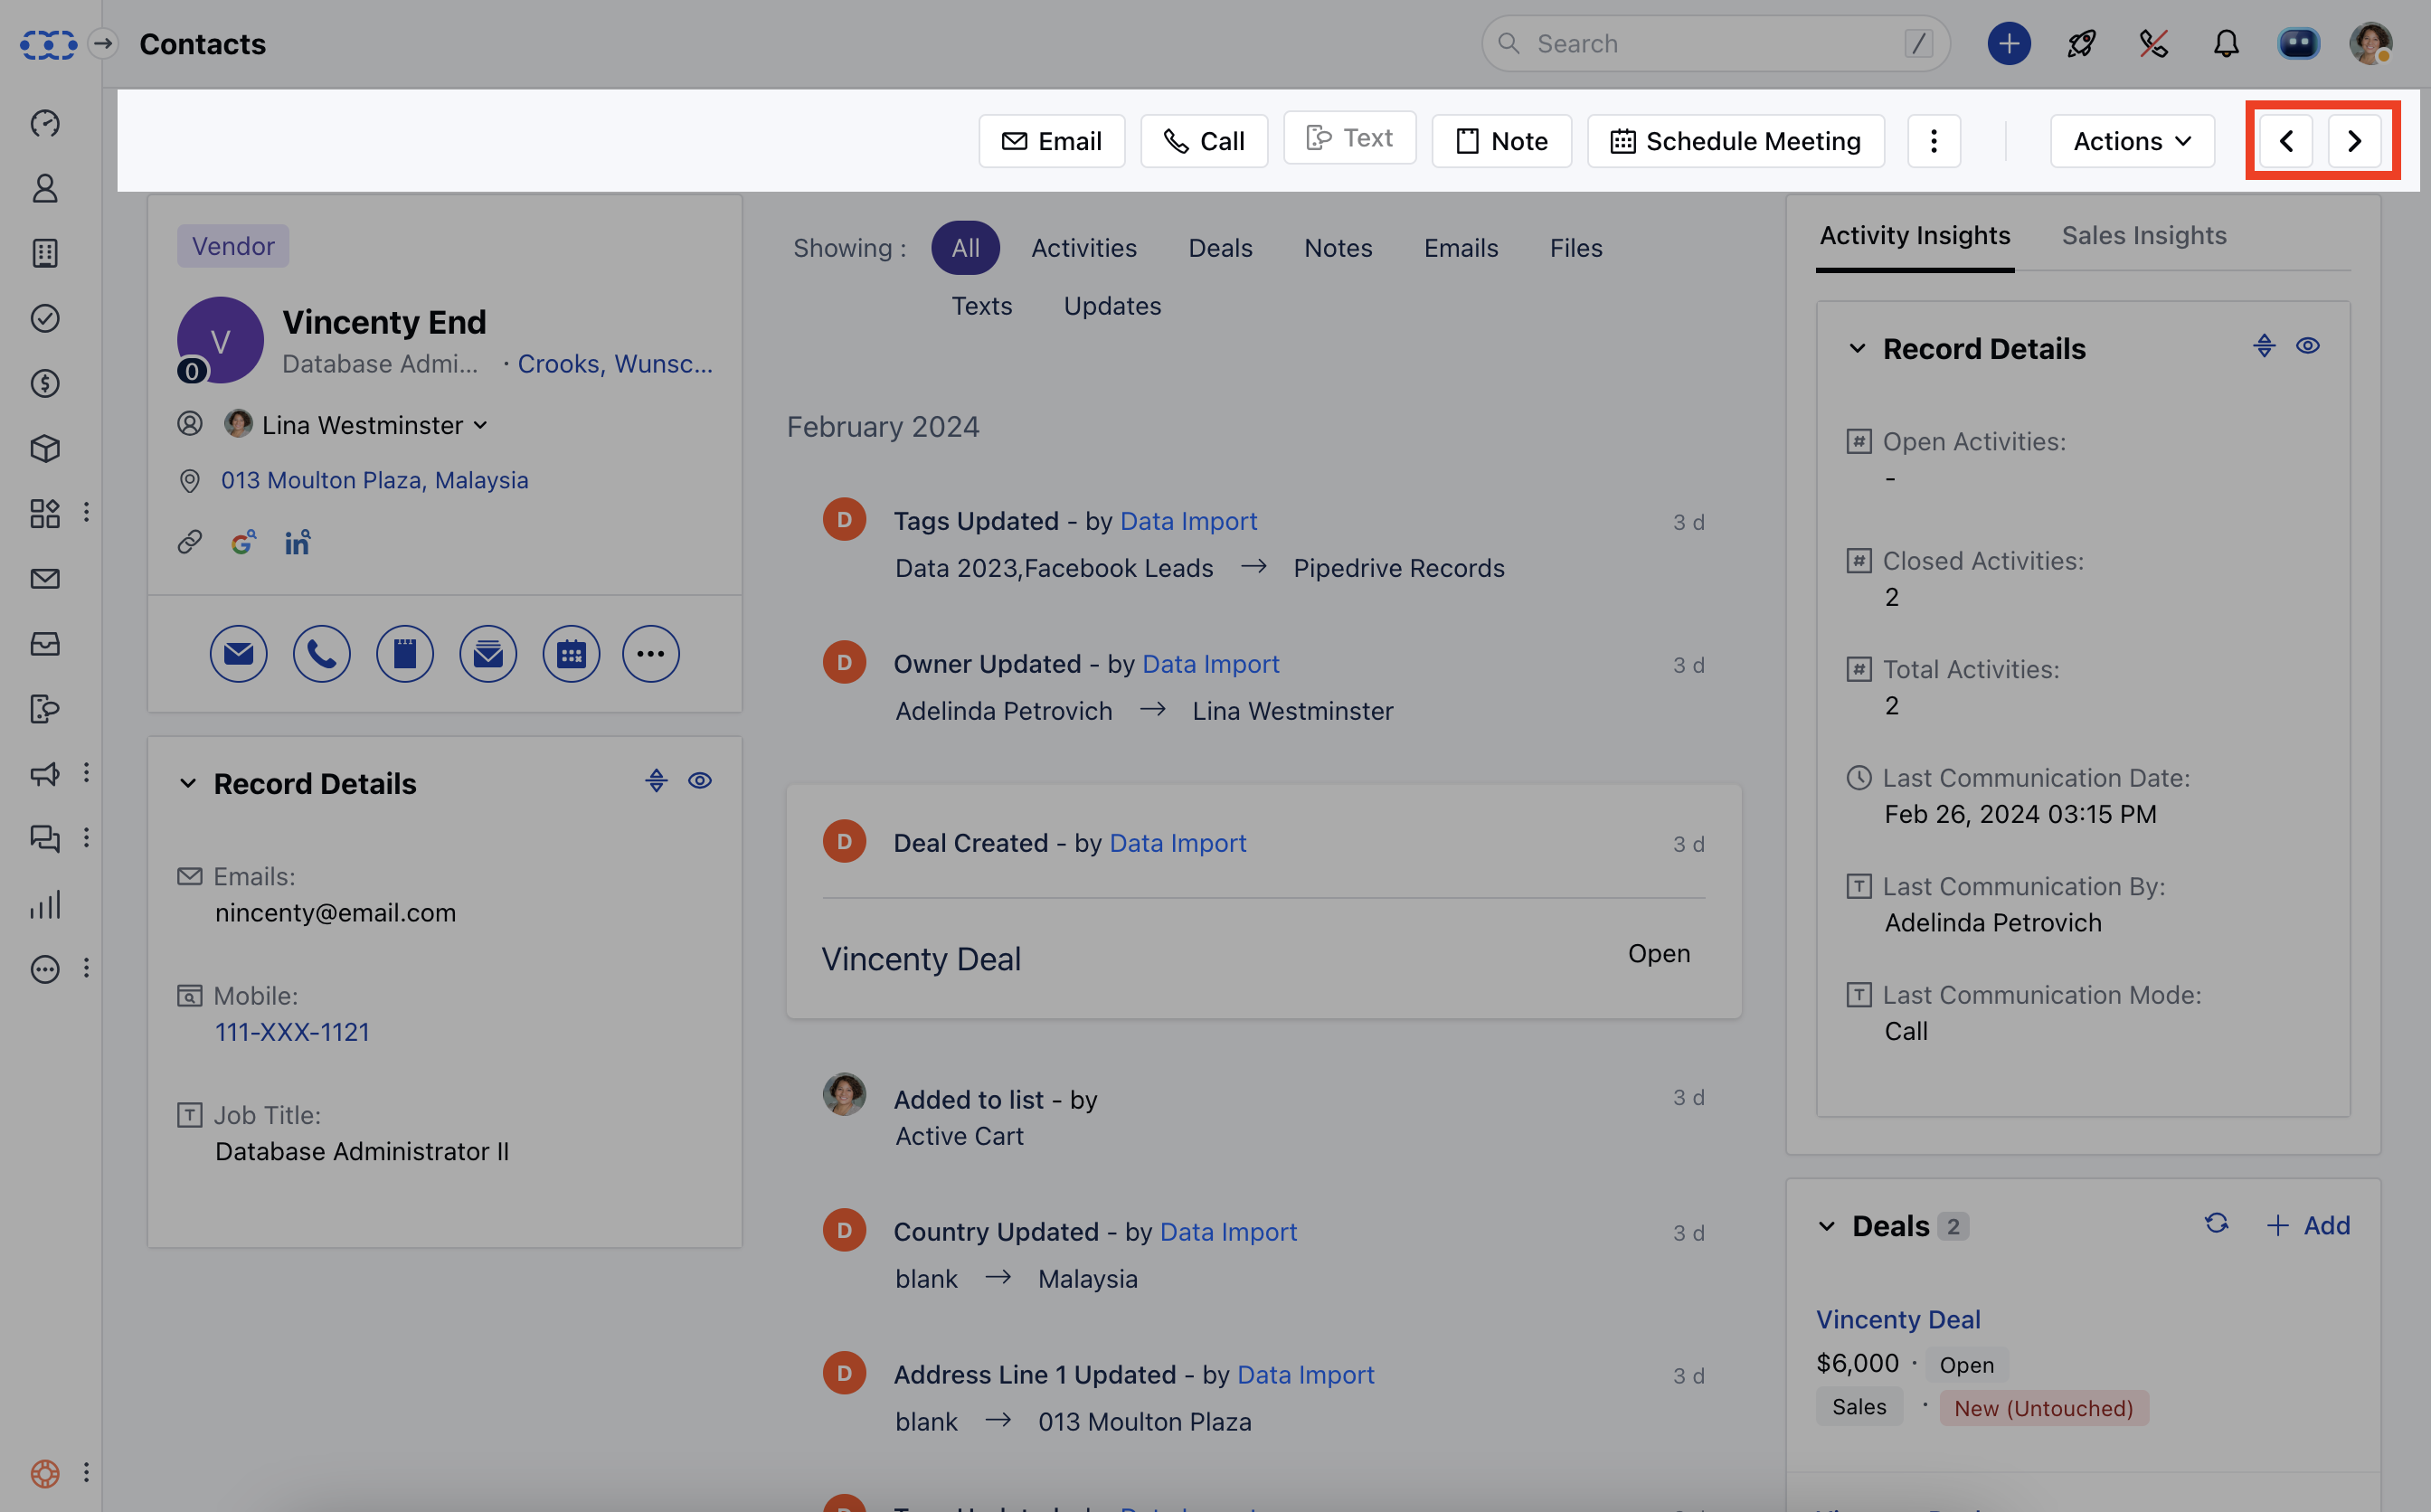Open the reports bar chart sidebar icon
Image resolution: width=2431 pixels, height=1512 pixels.
click(45, 904)
